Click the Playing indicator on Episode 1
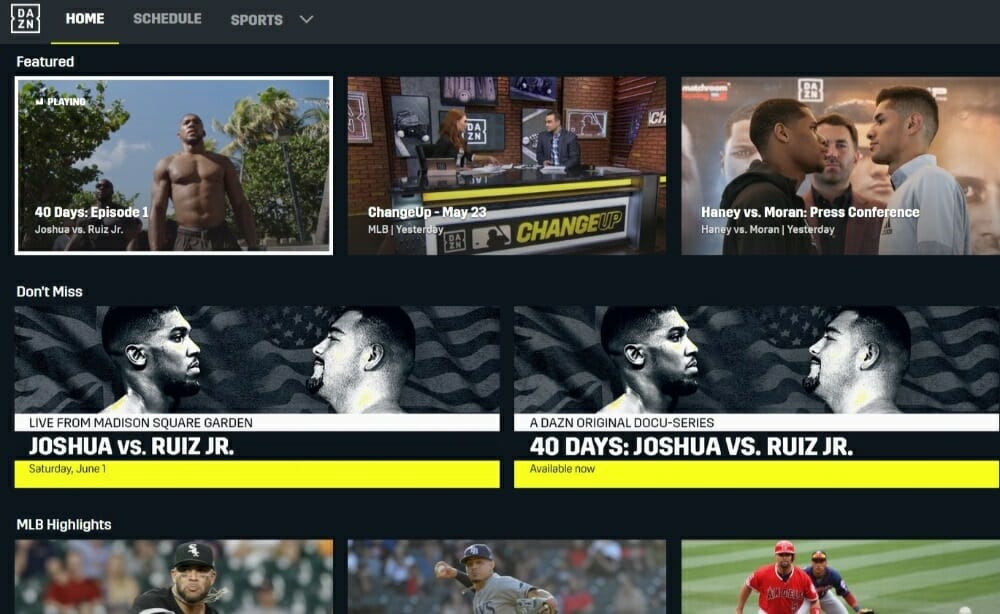 [61, 101]
